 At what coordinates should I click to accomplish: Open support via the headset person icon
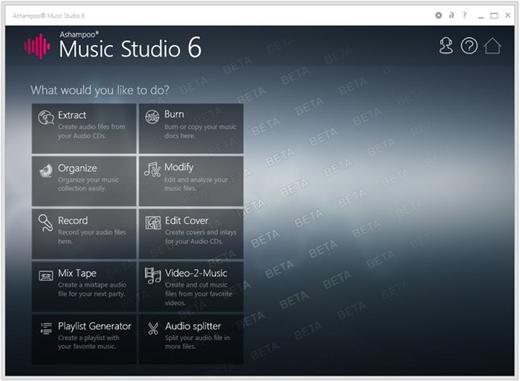446,46
